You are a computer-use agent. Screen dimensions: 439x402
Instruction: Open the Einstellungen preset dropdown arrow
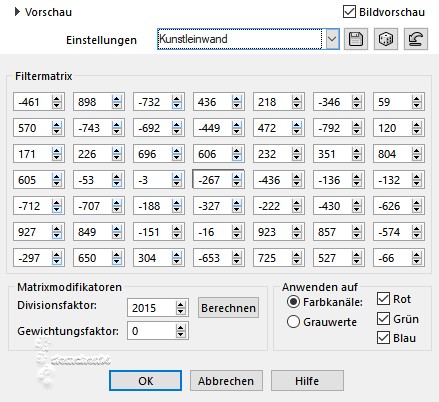pos(331,39)
